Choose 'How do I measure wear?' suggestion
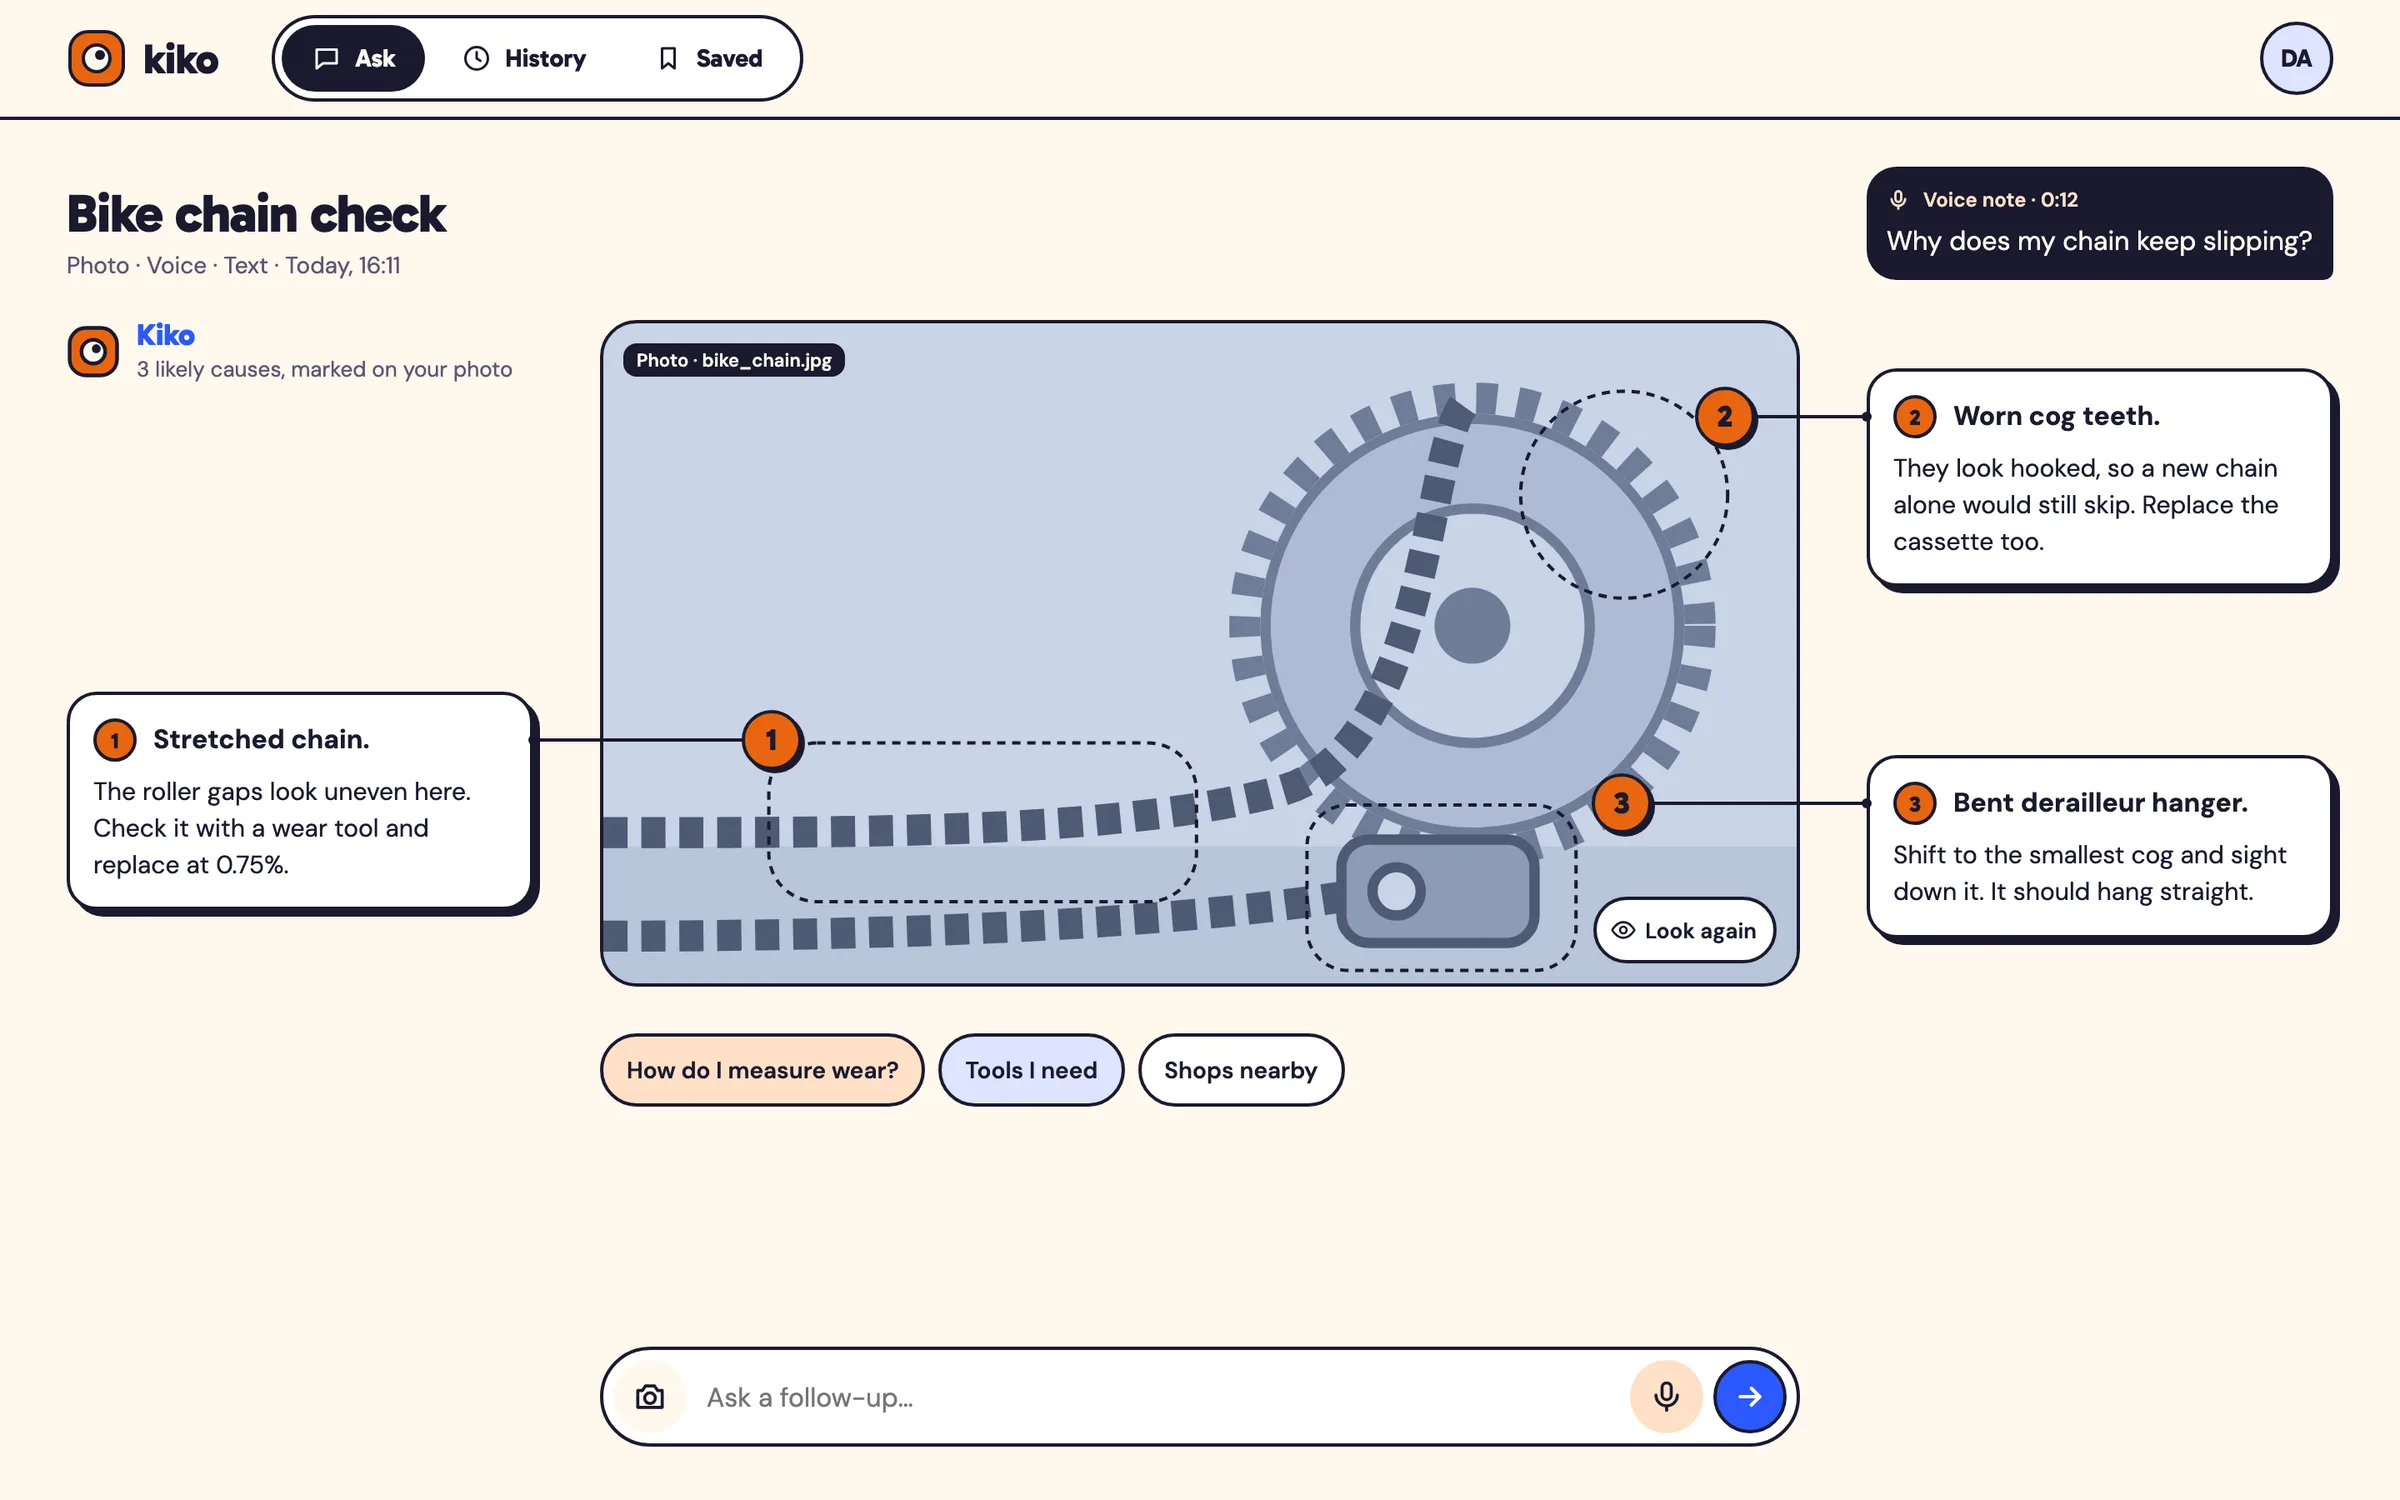Viewport: 2400px width, 1500px height. (x=762, y=1070)
